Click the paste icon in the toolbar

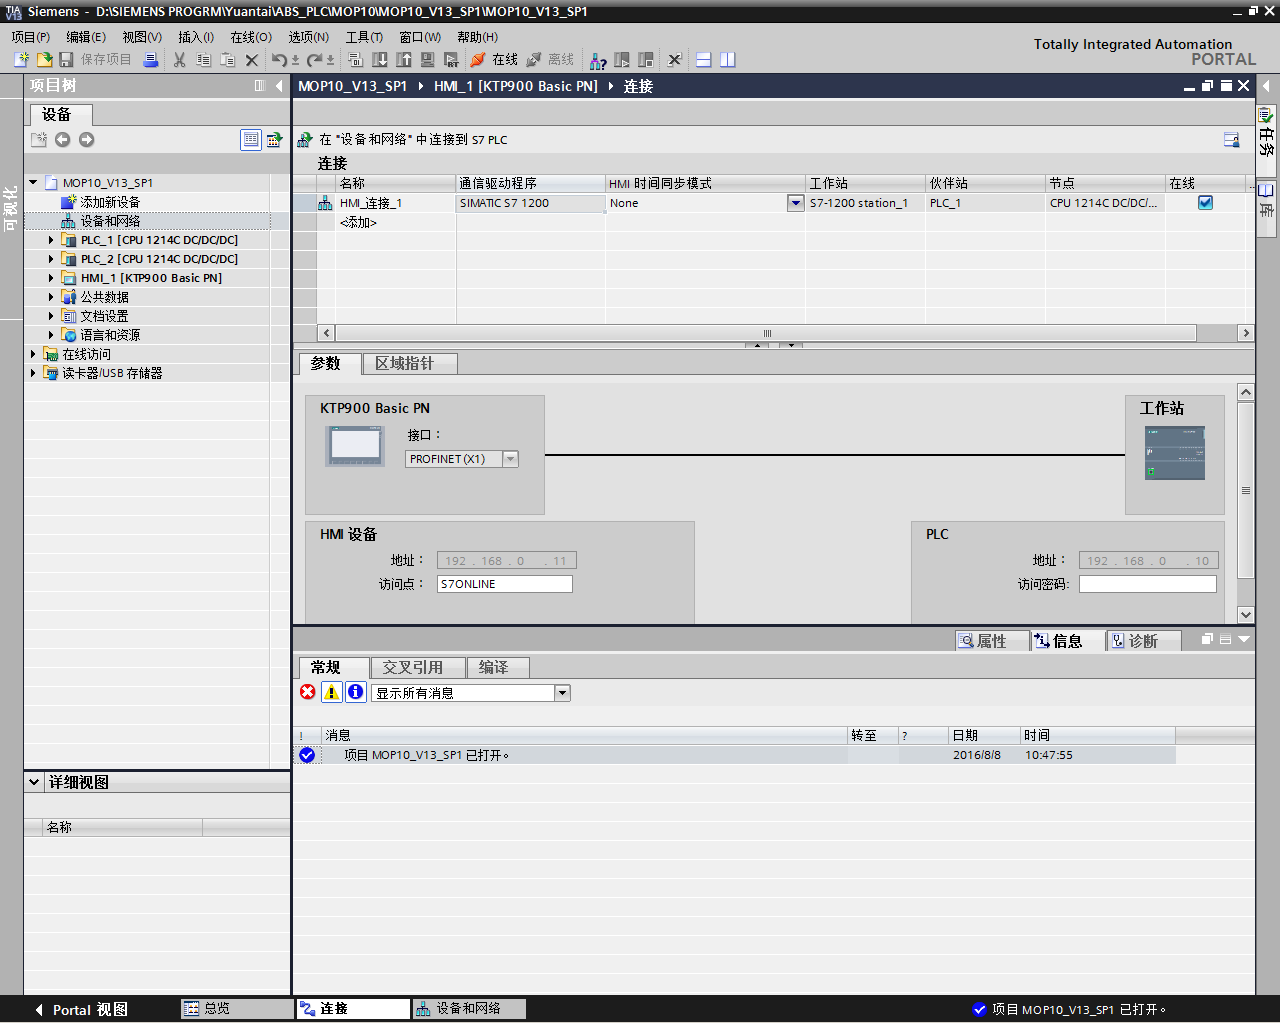(228, 60)
